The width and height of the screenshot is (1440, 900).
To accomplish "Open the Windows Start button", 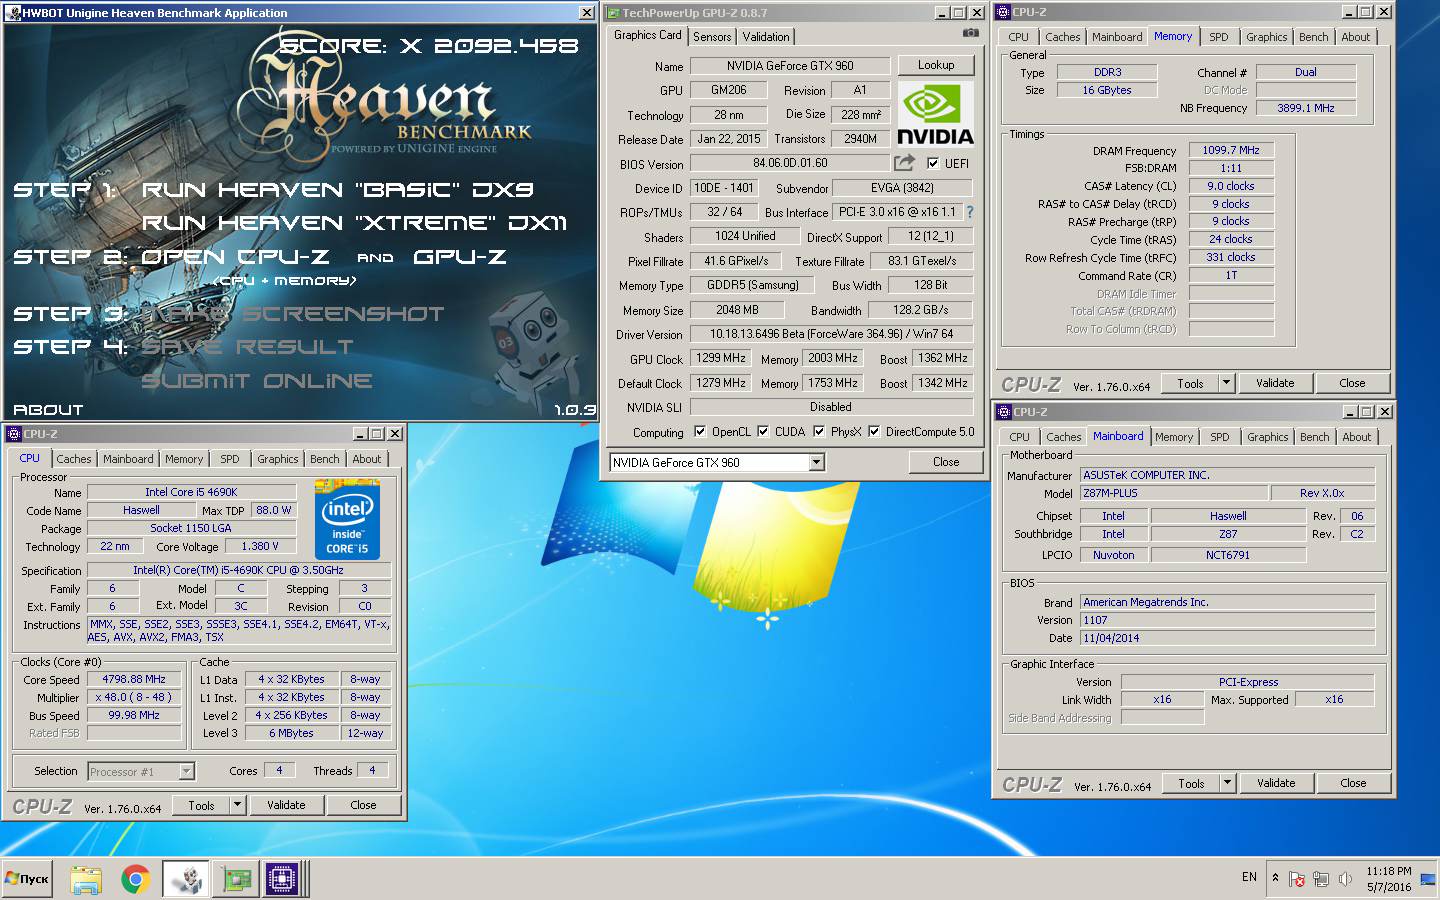I will click(x=27, y=879).
